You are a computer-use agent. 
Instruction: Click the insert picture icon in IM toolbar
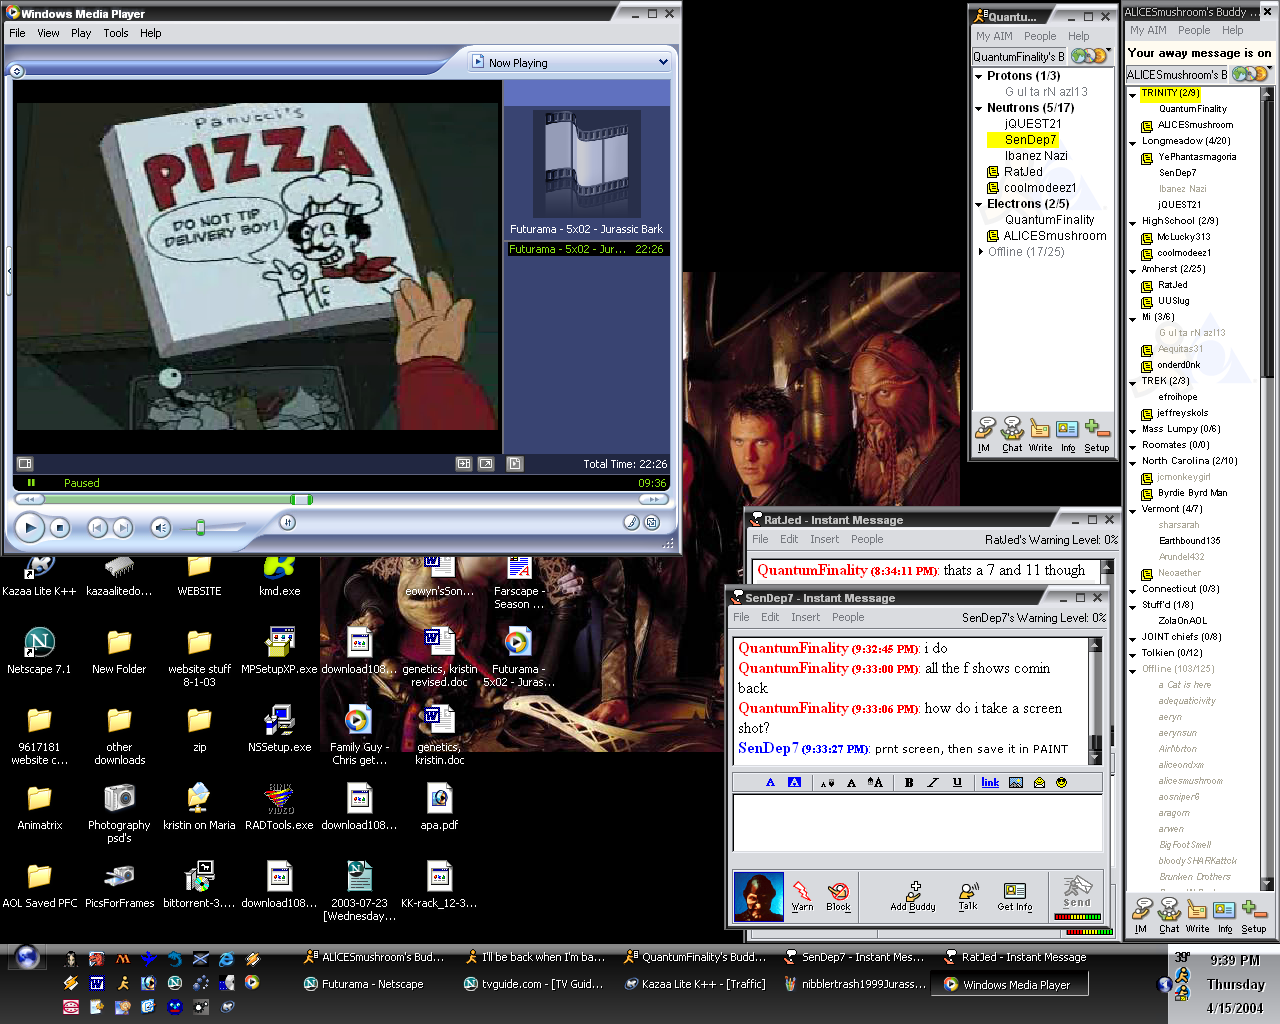[x=1016, y=783]
